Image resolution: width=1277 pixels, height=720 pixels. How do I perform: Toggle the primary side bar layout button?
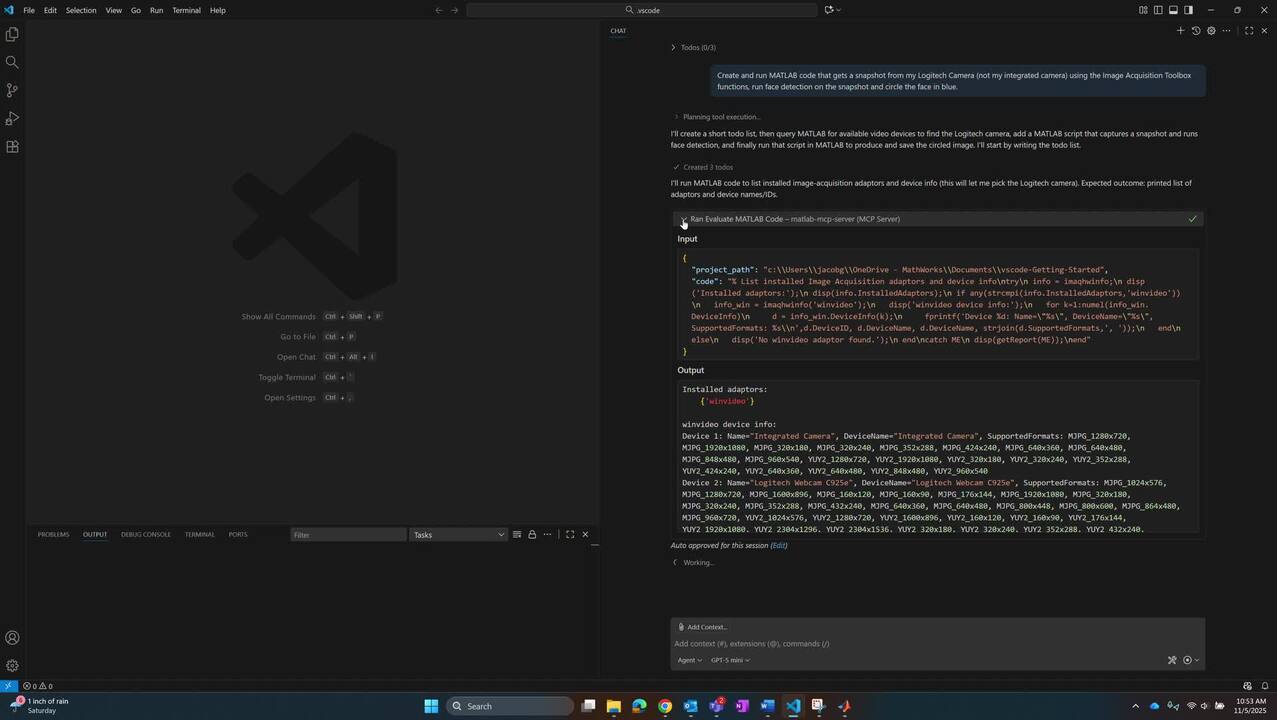[1158, 10]
